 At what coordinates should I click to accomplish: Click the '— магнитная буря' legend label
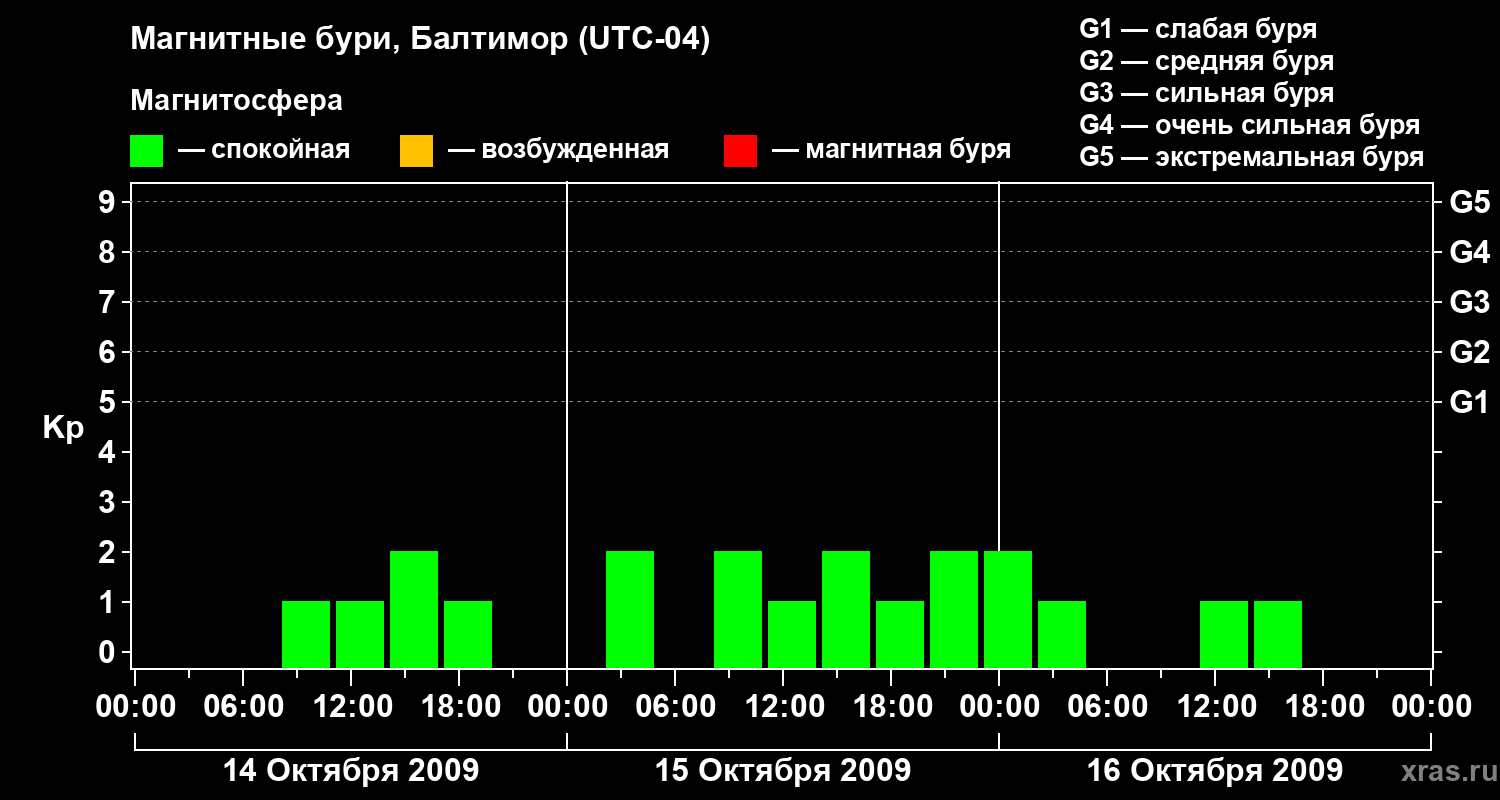tap(891, 150)
